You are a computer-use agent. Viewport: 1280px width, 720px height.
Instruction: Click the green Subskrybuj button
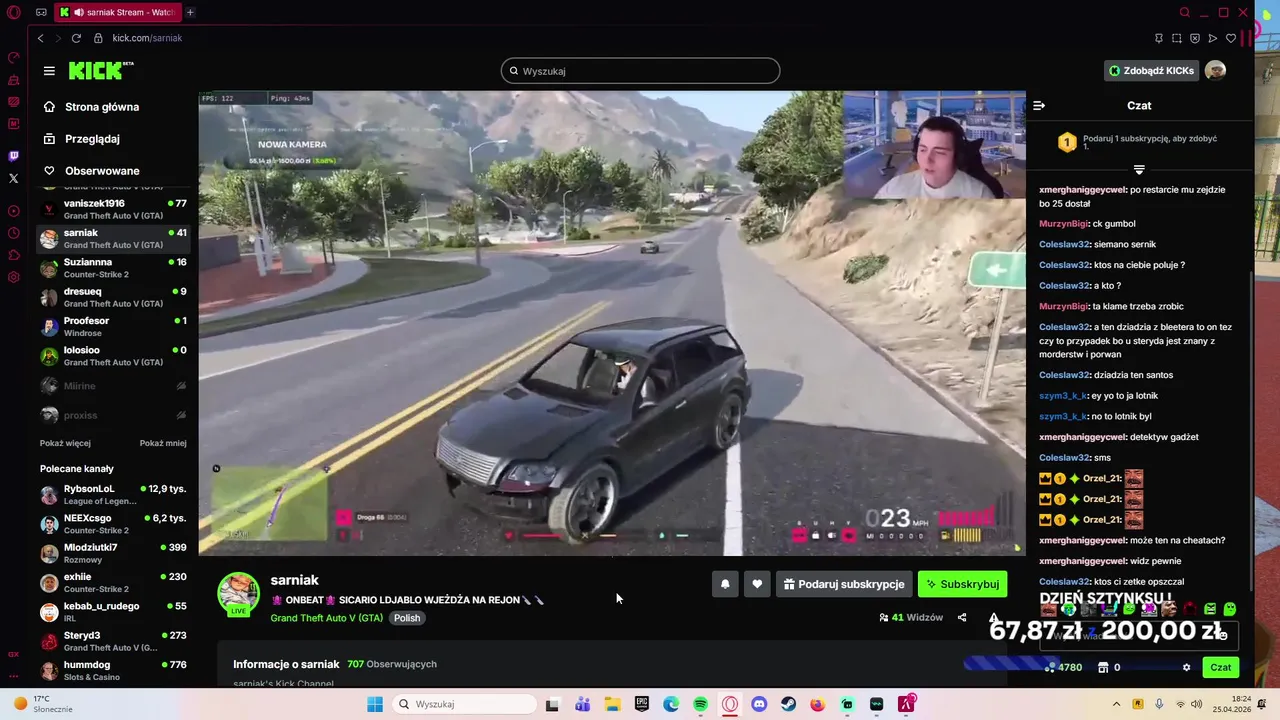coord(962,584)
